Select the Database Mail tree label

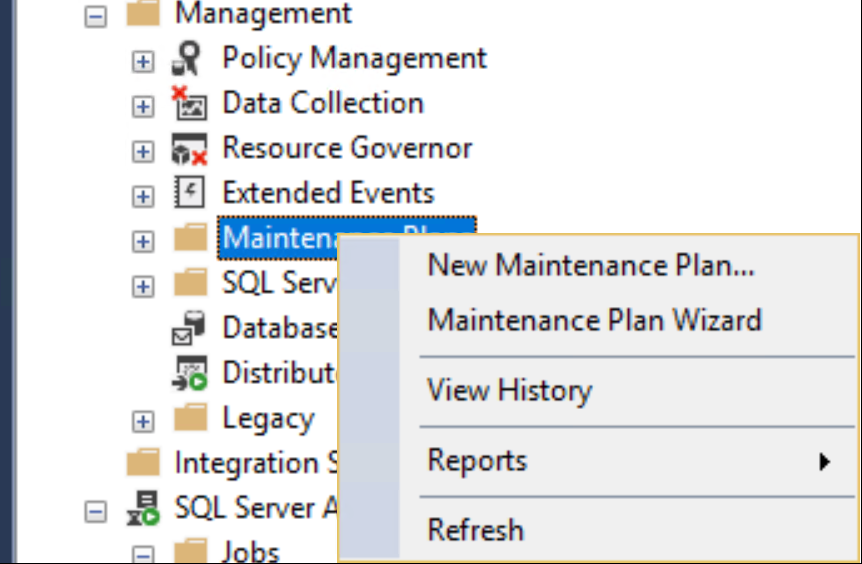pyautogui.click(x=280, y=328)
